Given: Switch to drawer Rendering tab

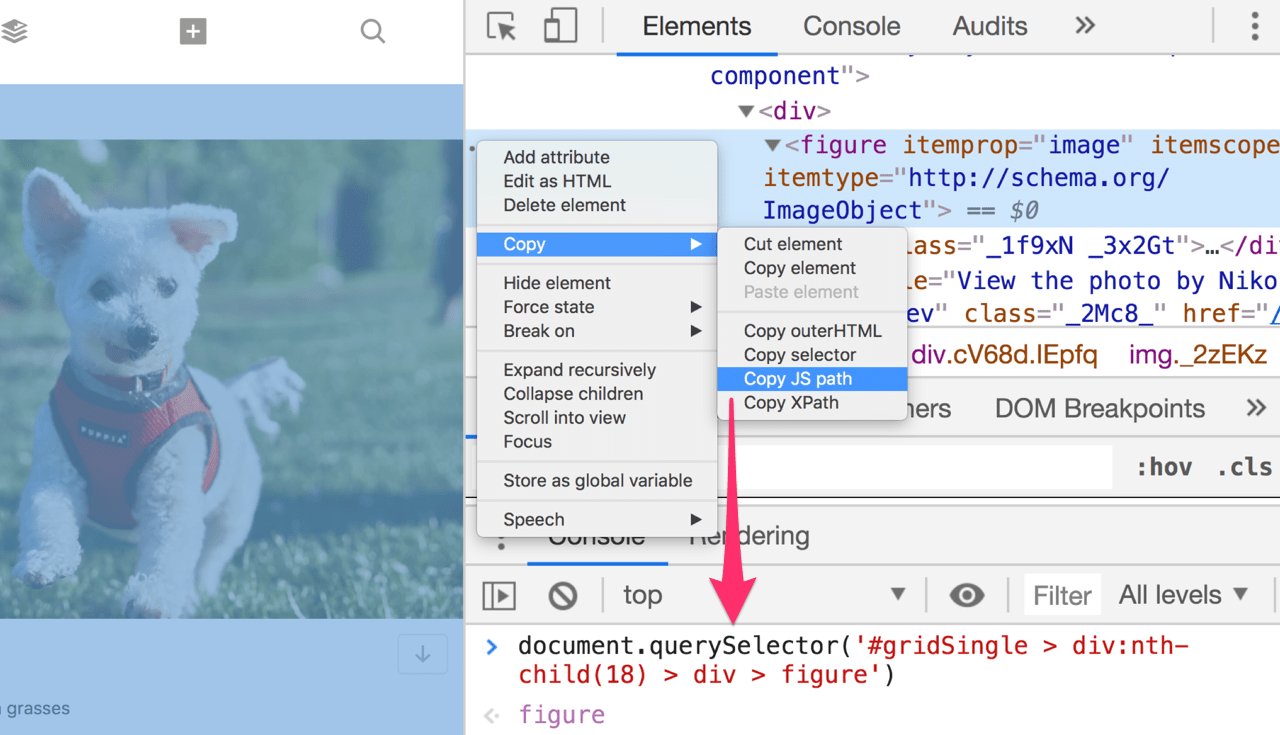Looking at the screenshot, I should pyautogui.click(x=749, y=536).
